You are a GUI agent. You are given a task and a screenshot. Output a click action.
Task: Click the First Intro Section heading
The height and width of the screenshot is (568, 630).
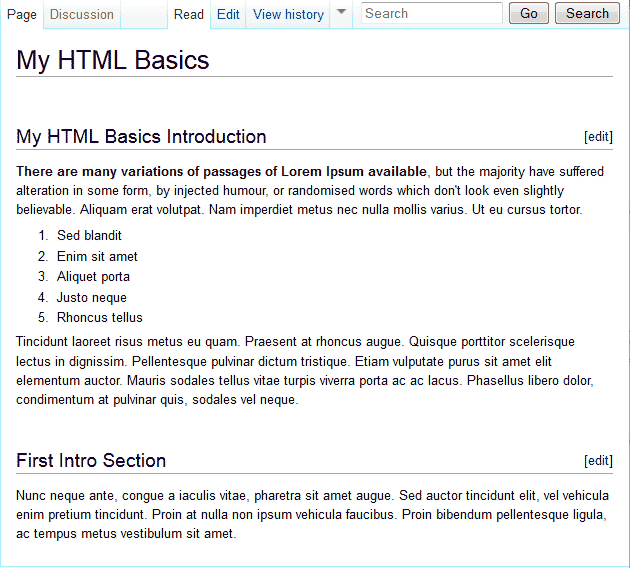coord(91,461)
